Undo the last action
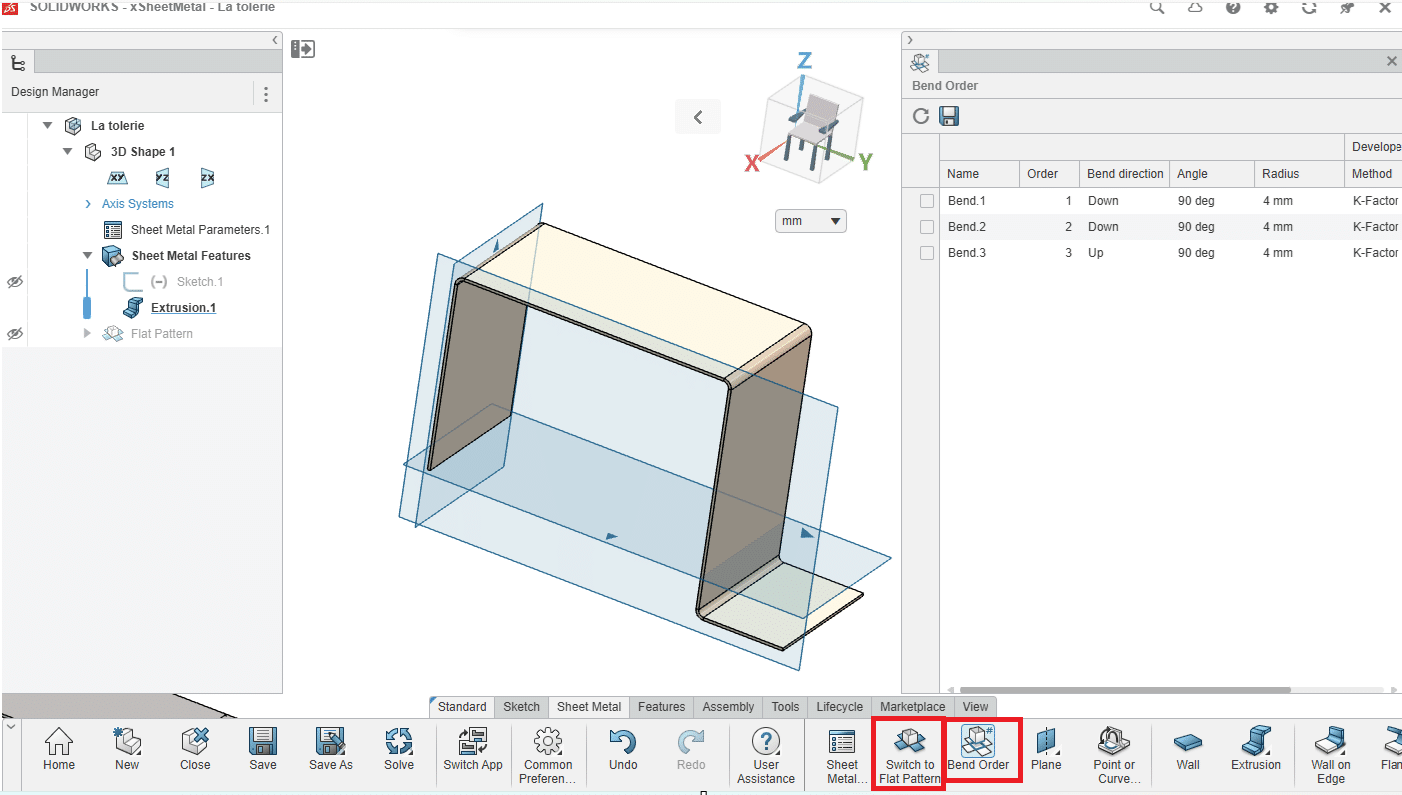Screen dimensions: 1402x795 [623, 749]
